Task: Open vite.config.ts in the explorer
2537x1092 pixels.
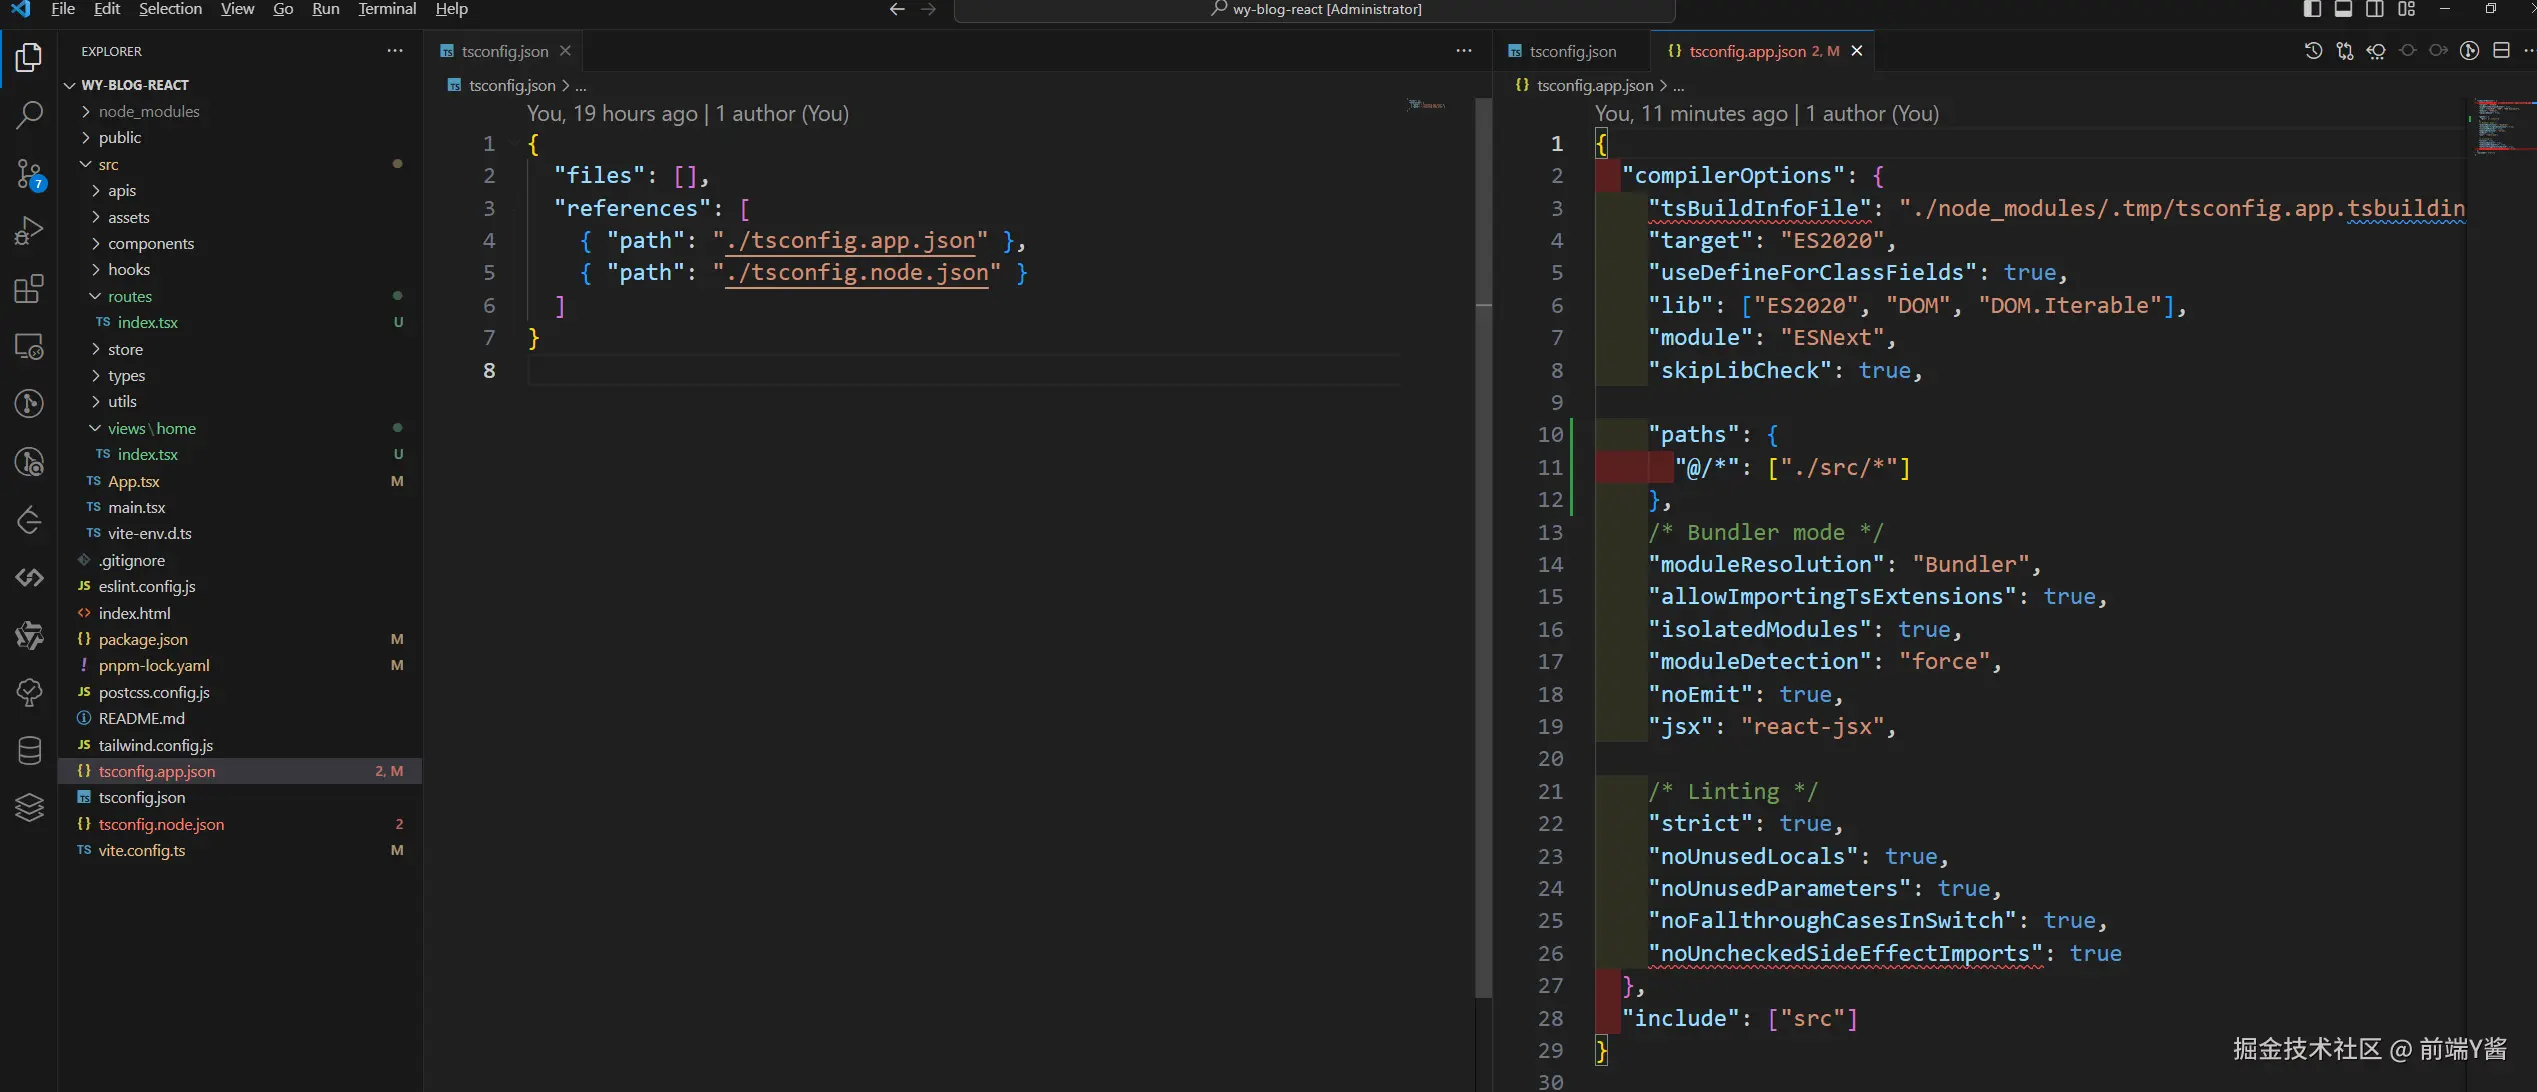Action: point(142,850)
